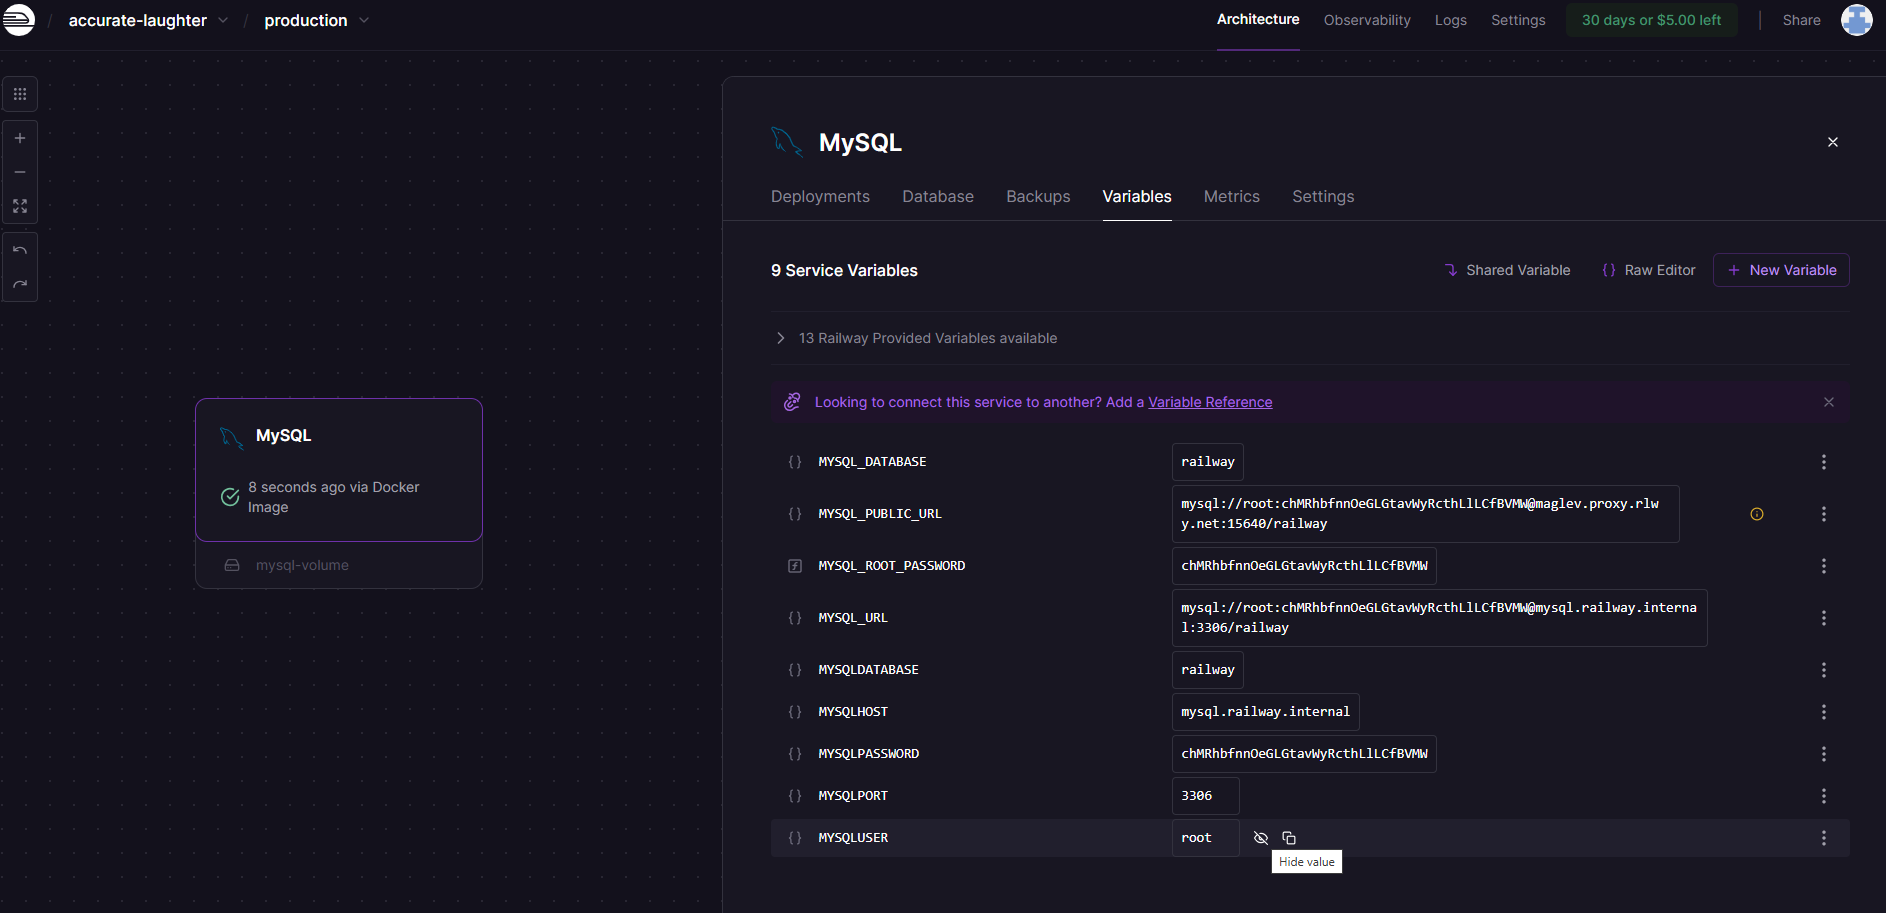1886x913 pixels.
Task: Open options menu for MYSQLHOST
Action: tap(1824, 712)
